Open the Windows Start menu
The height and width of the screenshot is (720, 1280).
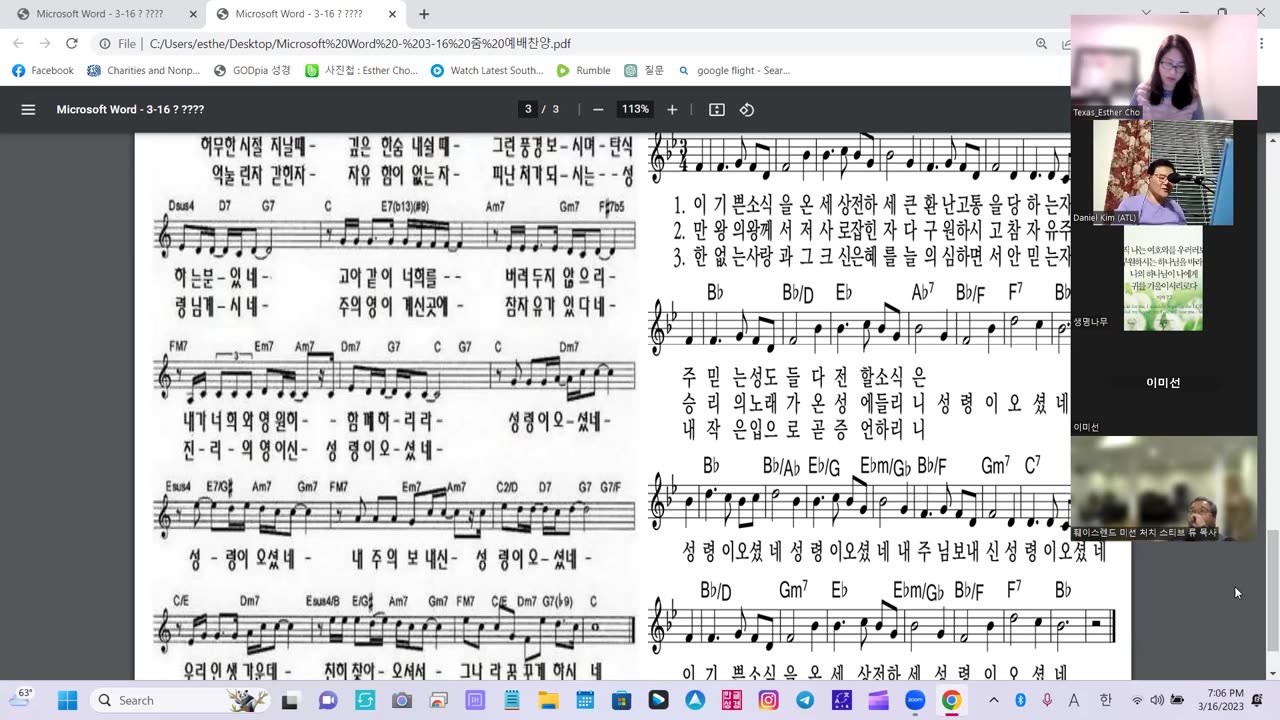[67, 700]
